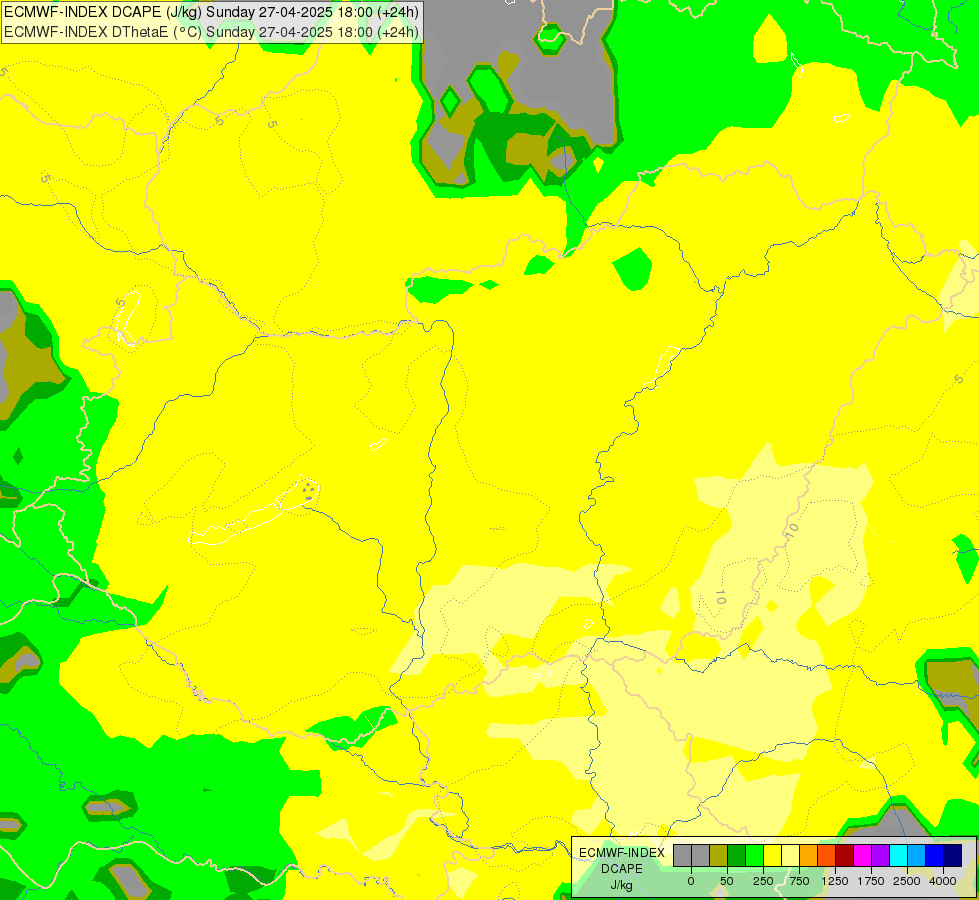Click the ECMWF-INDEX title in the legend box
979x900 pixels.
pos(622,853)
